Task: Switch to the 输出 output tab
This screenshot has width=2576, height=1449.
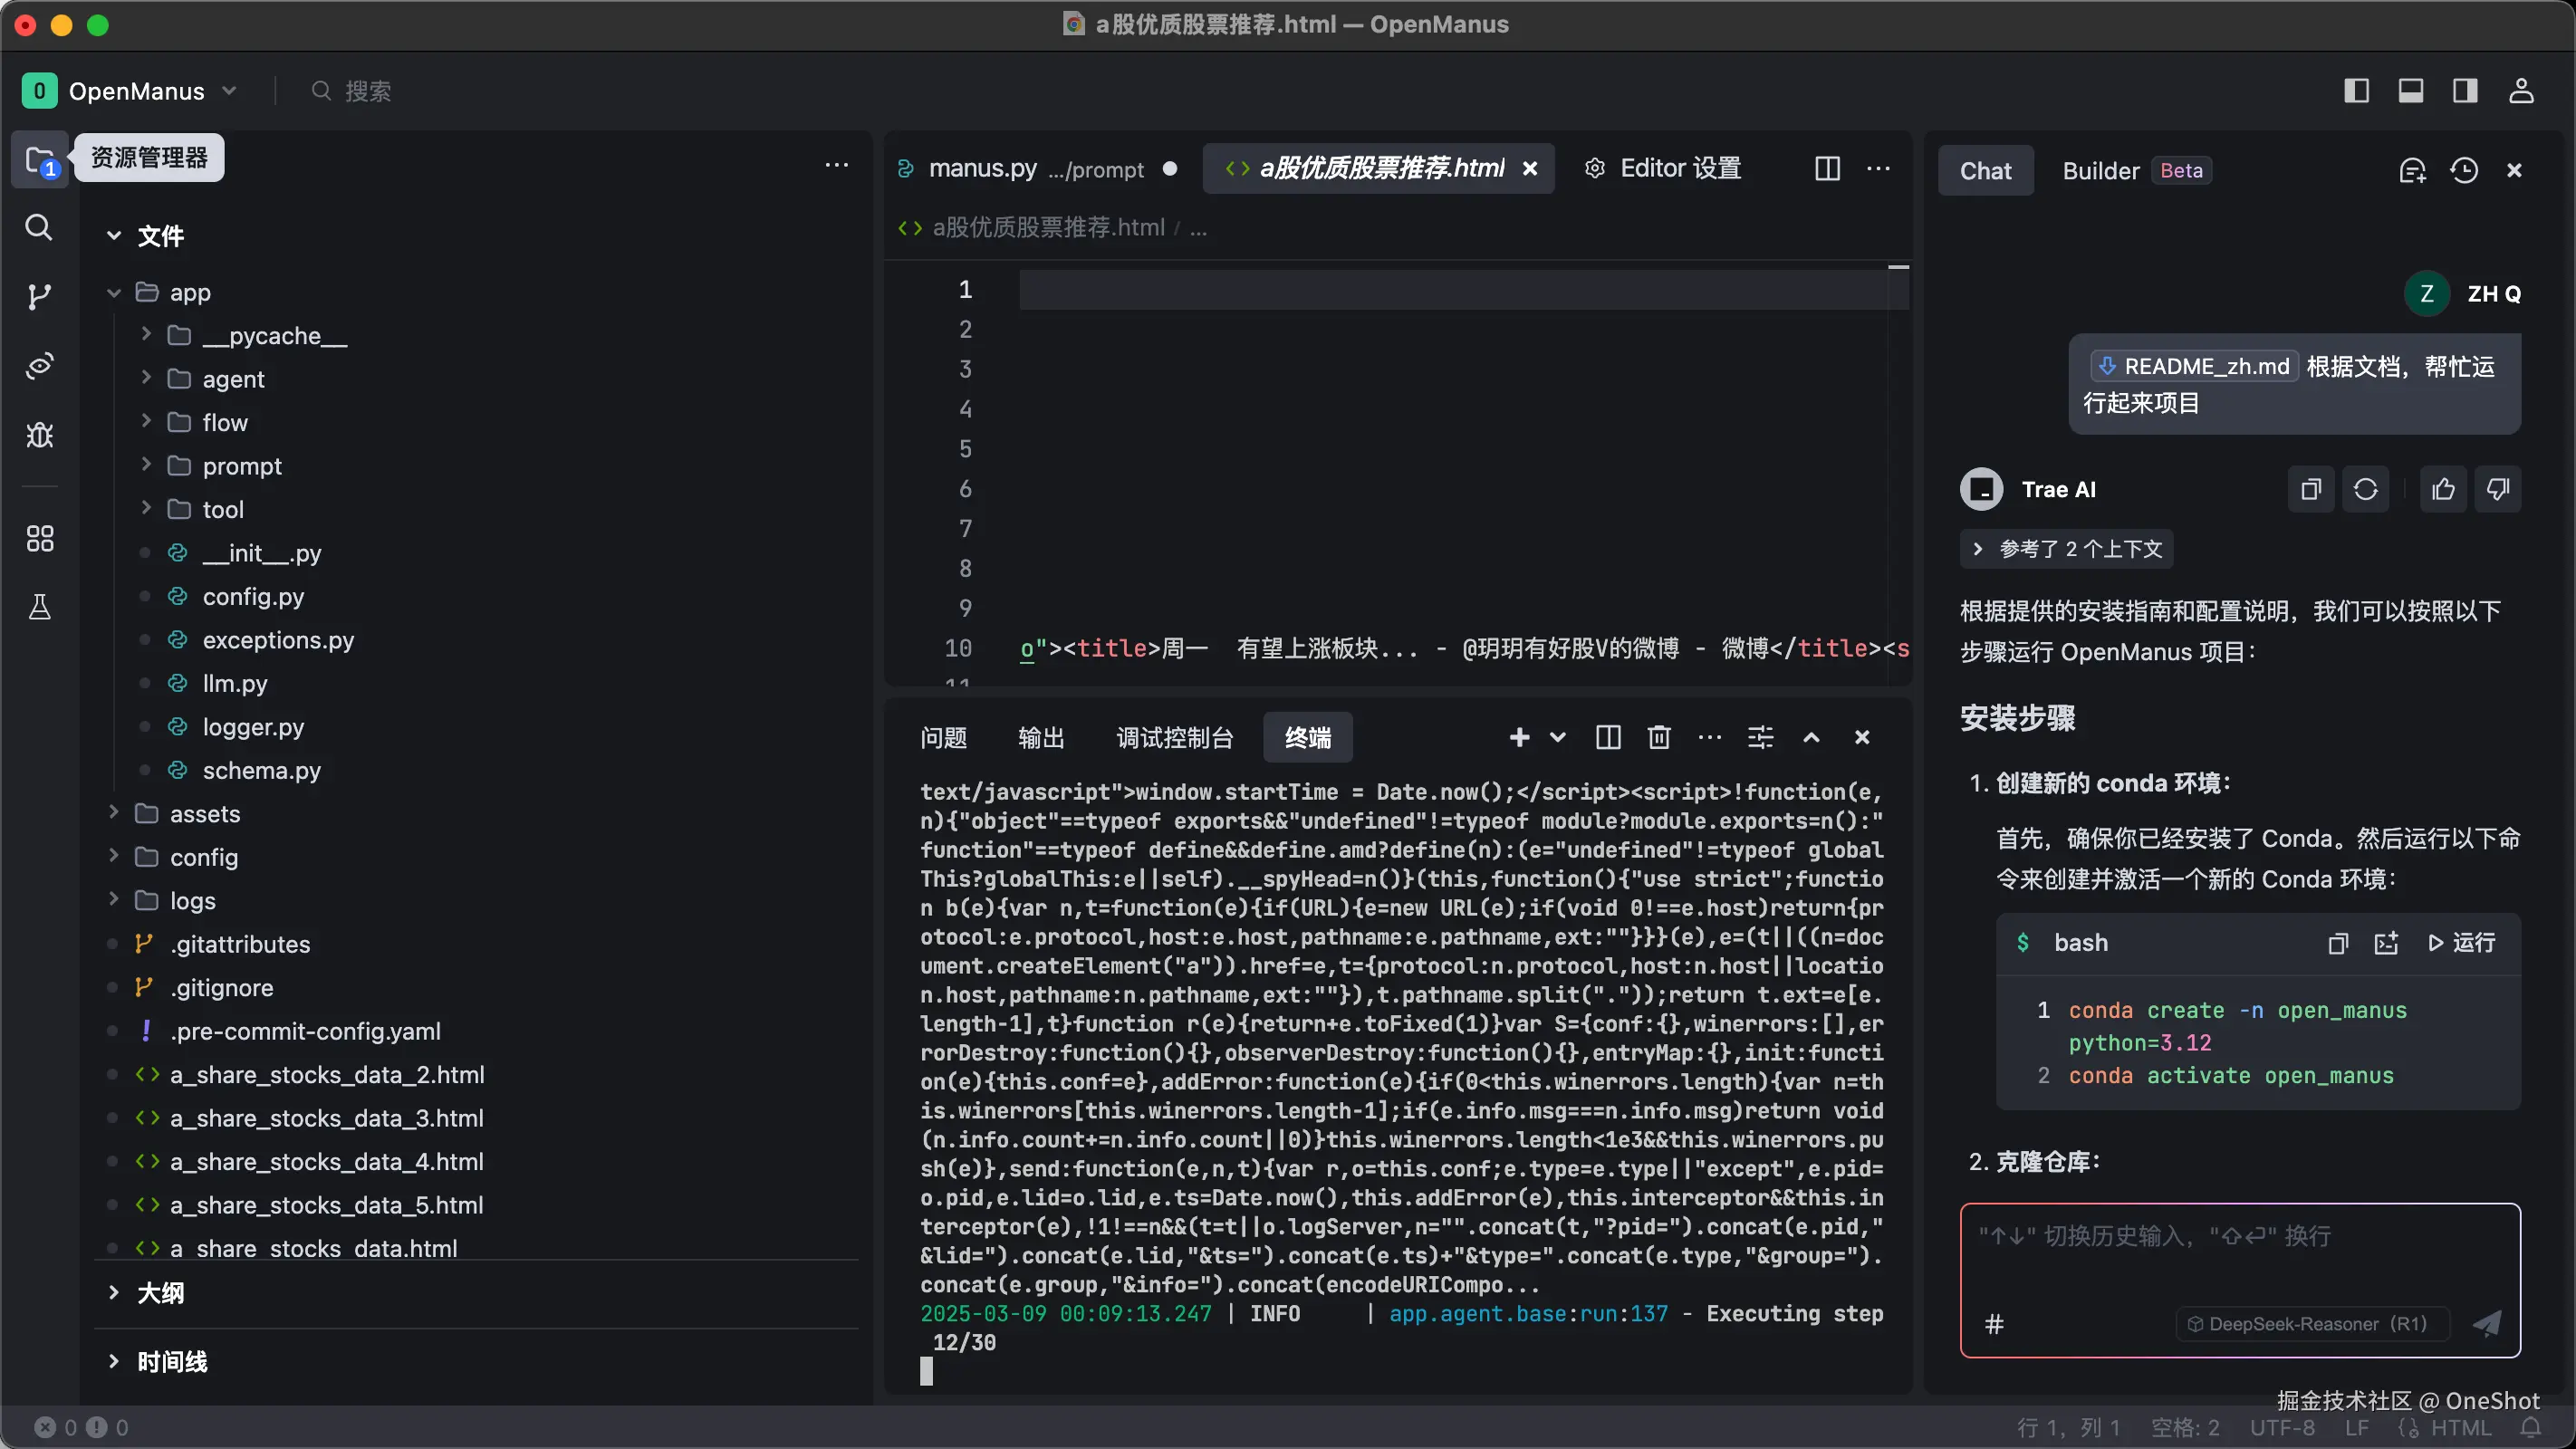Action: pos(1041,738)
